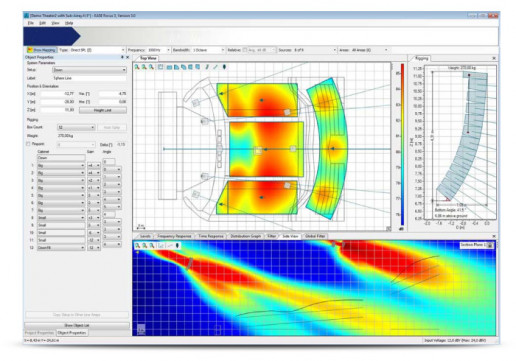Screen dimensions: 516x361
Task: Open the mapping Type dropdown
Action: [x=92, y=50]
